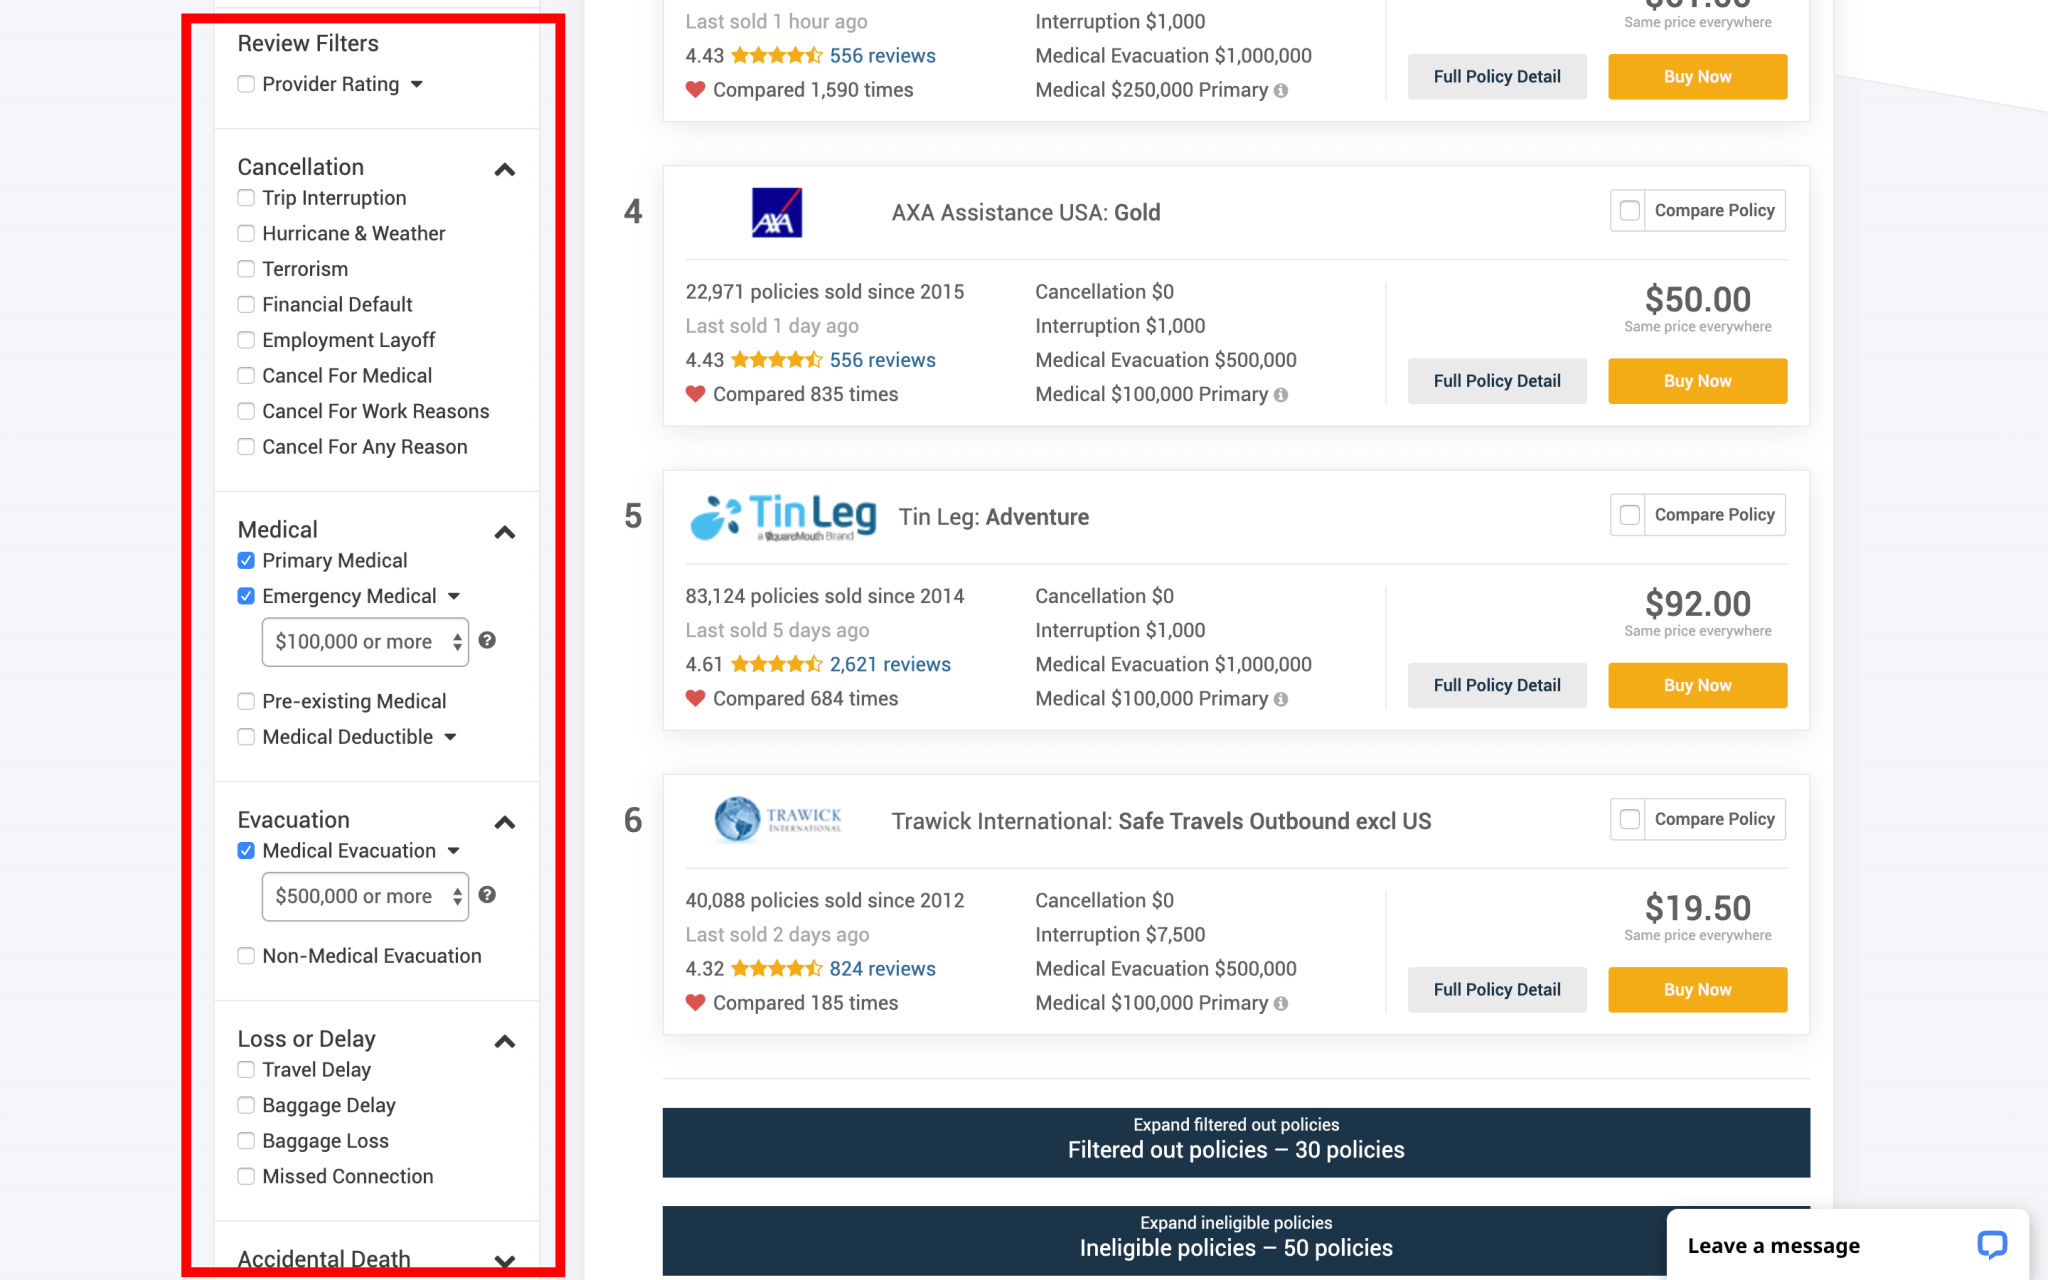Expand the Accidental Death section

pos(505,1260)
